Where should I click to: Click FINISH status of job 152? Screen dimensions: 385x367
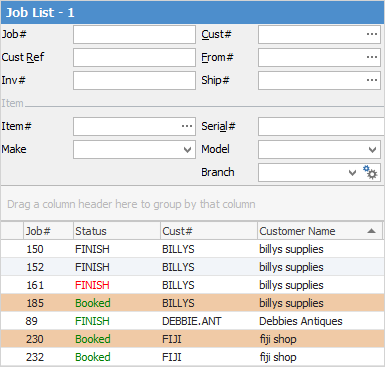[x=92, y=267]
